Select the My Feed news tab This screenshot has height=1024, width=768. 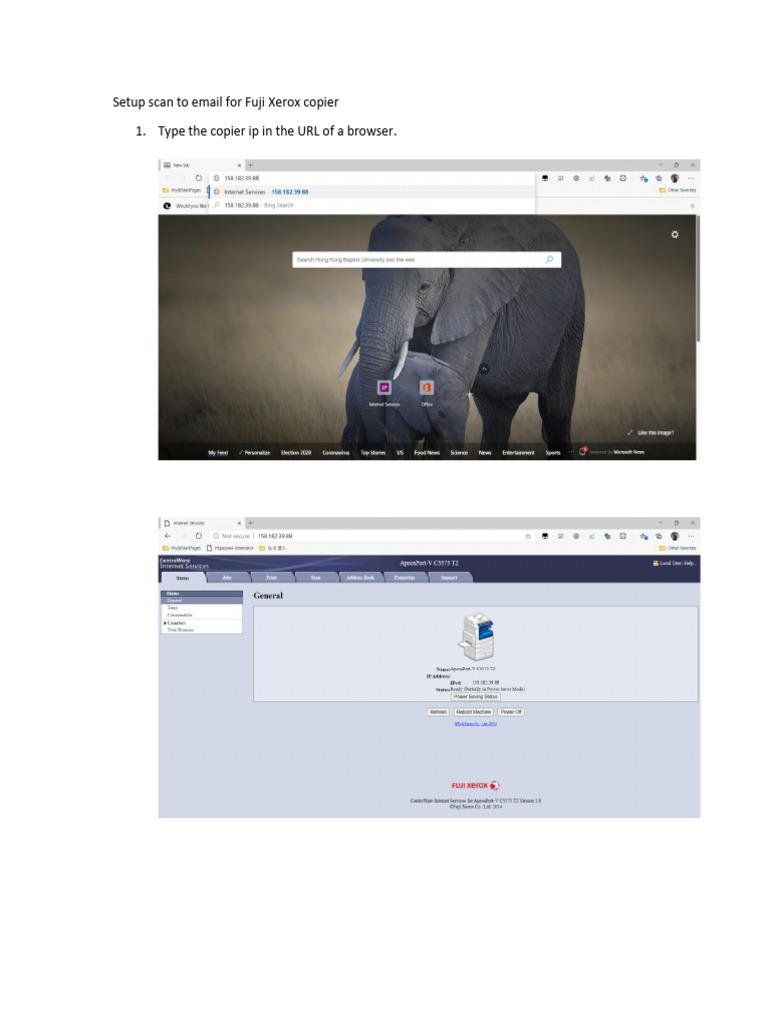217,453
